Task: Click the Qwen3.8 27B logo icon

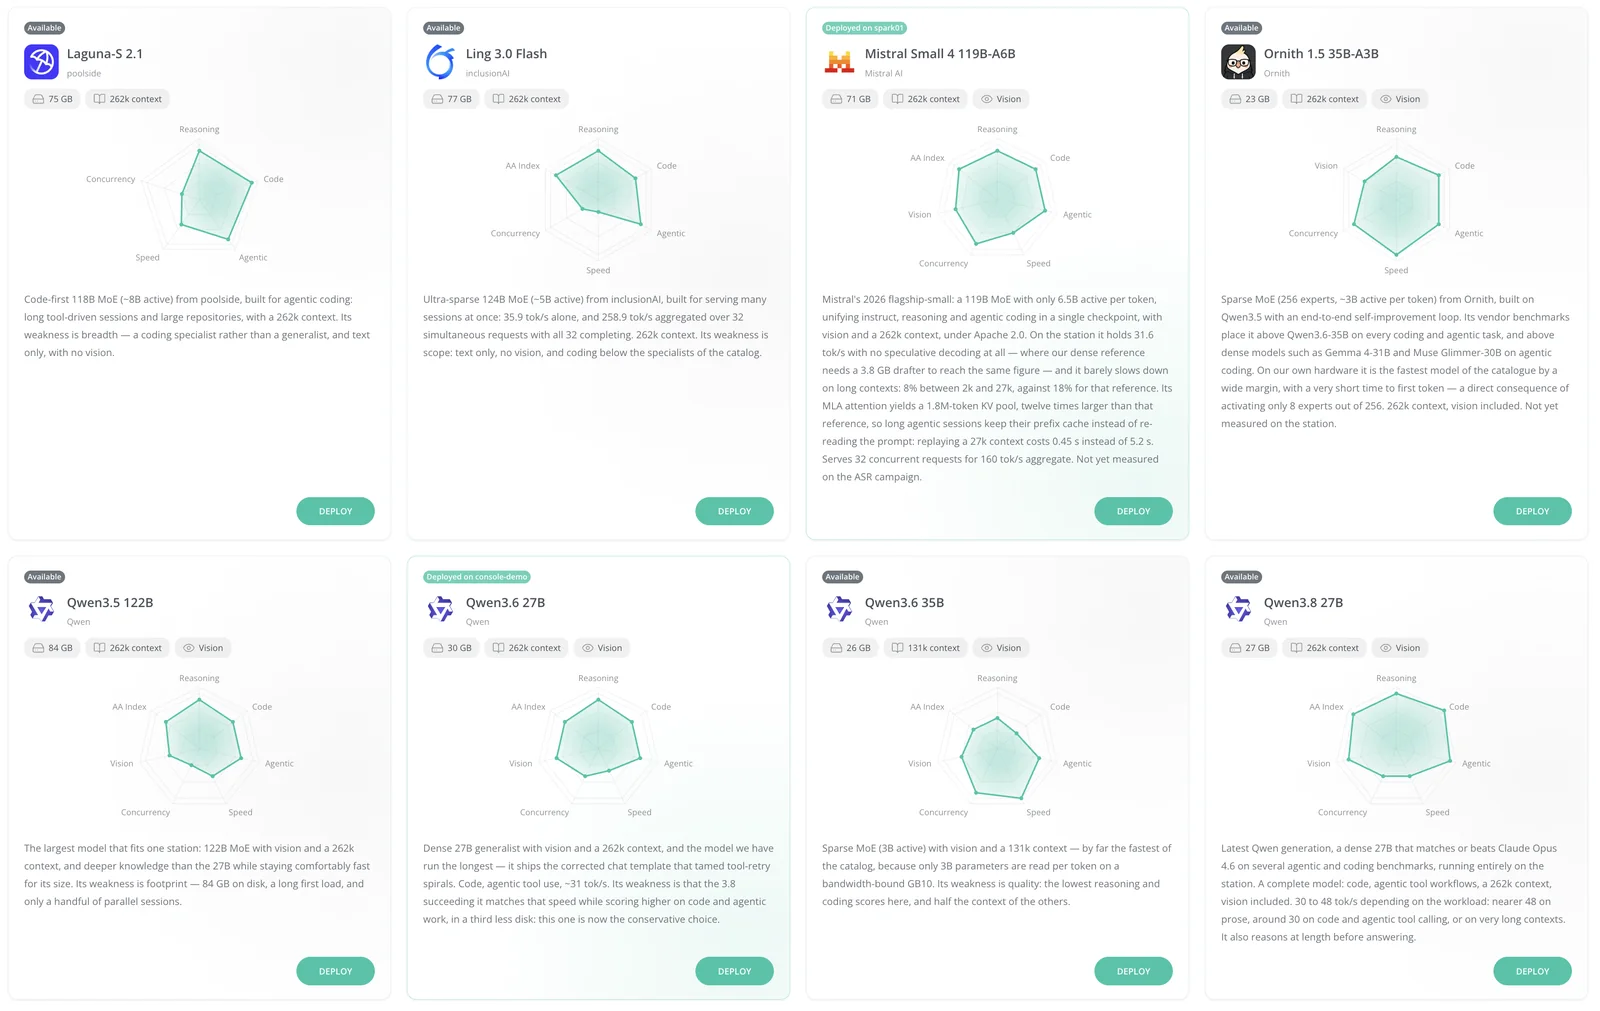Action: click(x=1238, y=609)
